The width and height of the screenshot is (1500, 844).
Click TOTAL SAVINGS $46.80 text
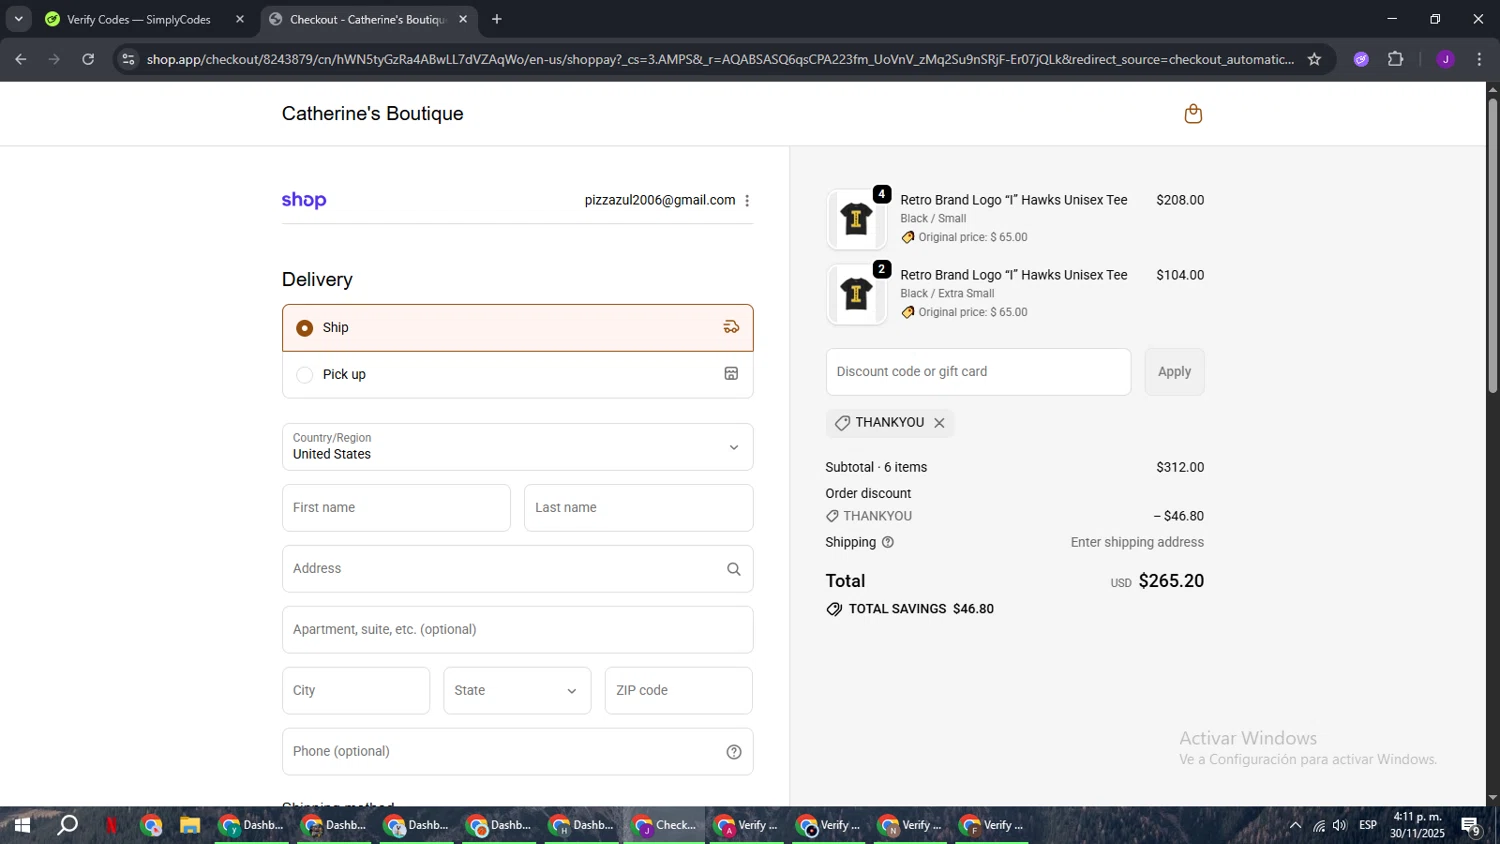pyautogui.click(x=921, y=609)
